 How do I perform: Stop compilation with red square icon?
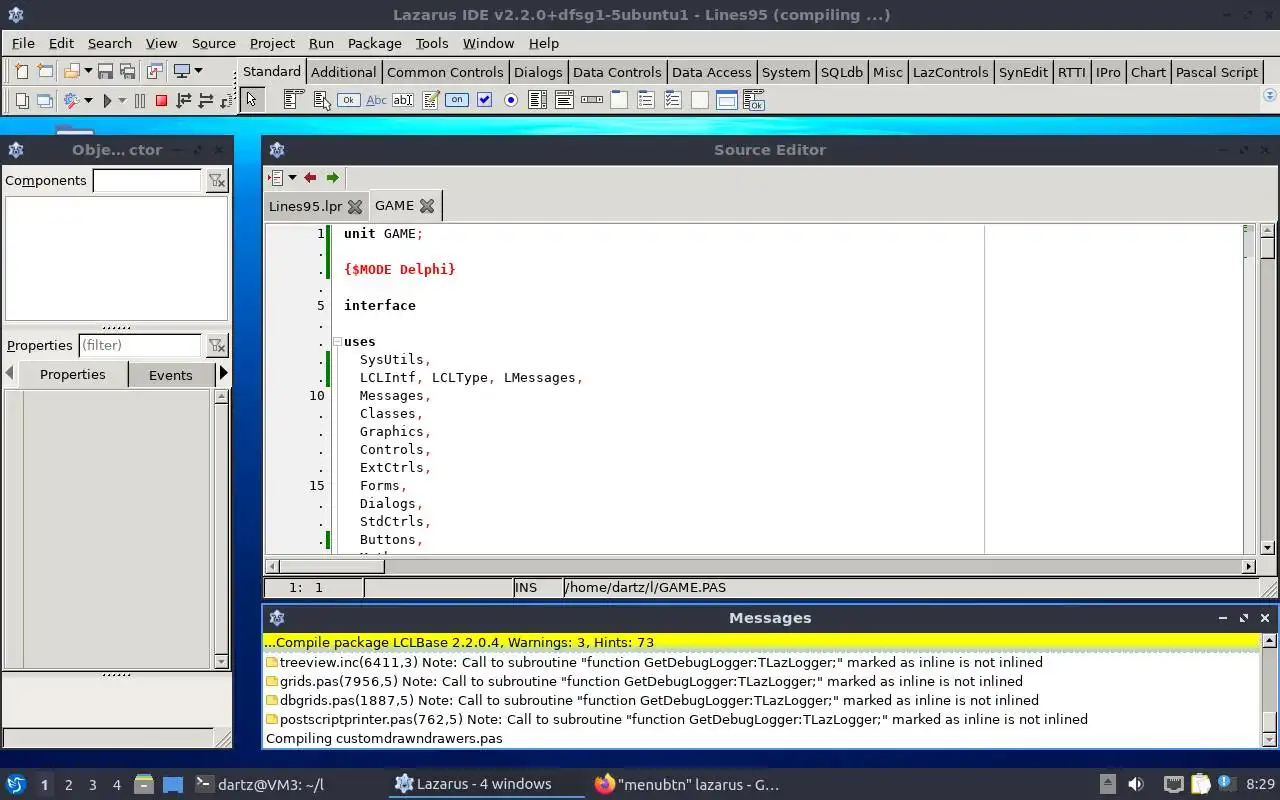(161, 100)
